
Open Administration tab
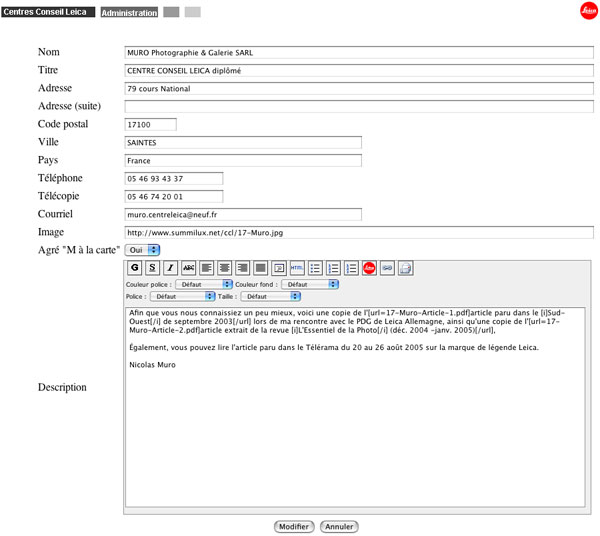129,12
